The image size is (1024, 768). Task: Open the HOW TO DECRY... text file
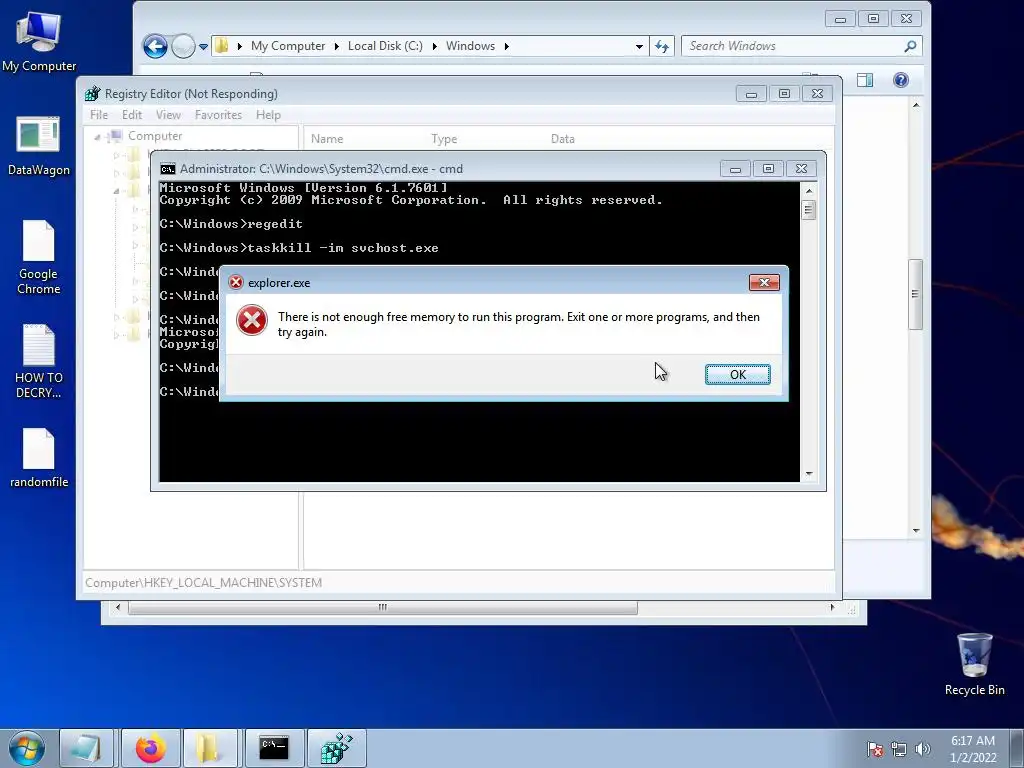39,361
